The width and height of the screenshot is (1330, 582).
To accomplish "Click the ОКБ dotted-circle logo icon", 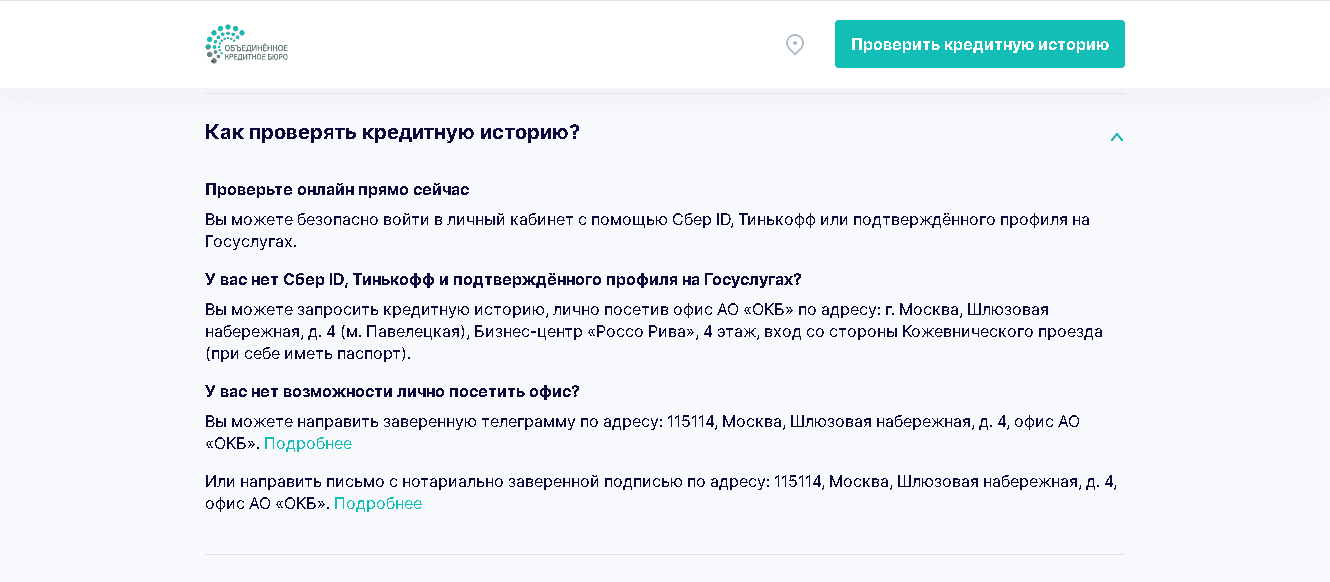I will (222, 42).
